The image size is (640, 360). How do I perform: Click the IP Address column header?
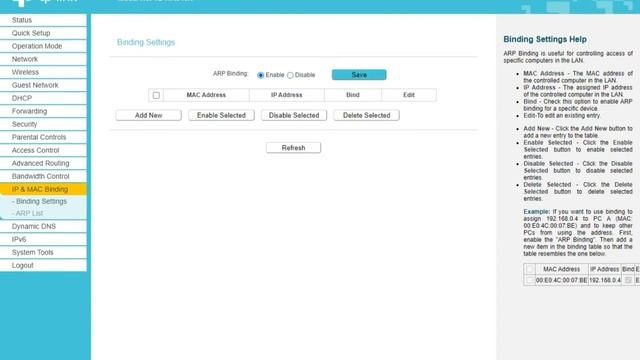pos(287,95)
